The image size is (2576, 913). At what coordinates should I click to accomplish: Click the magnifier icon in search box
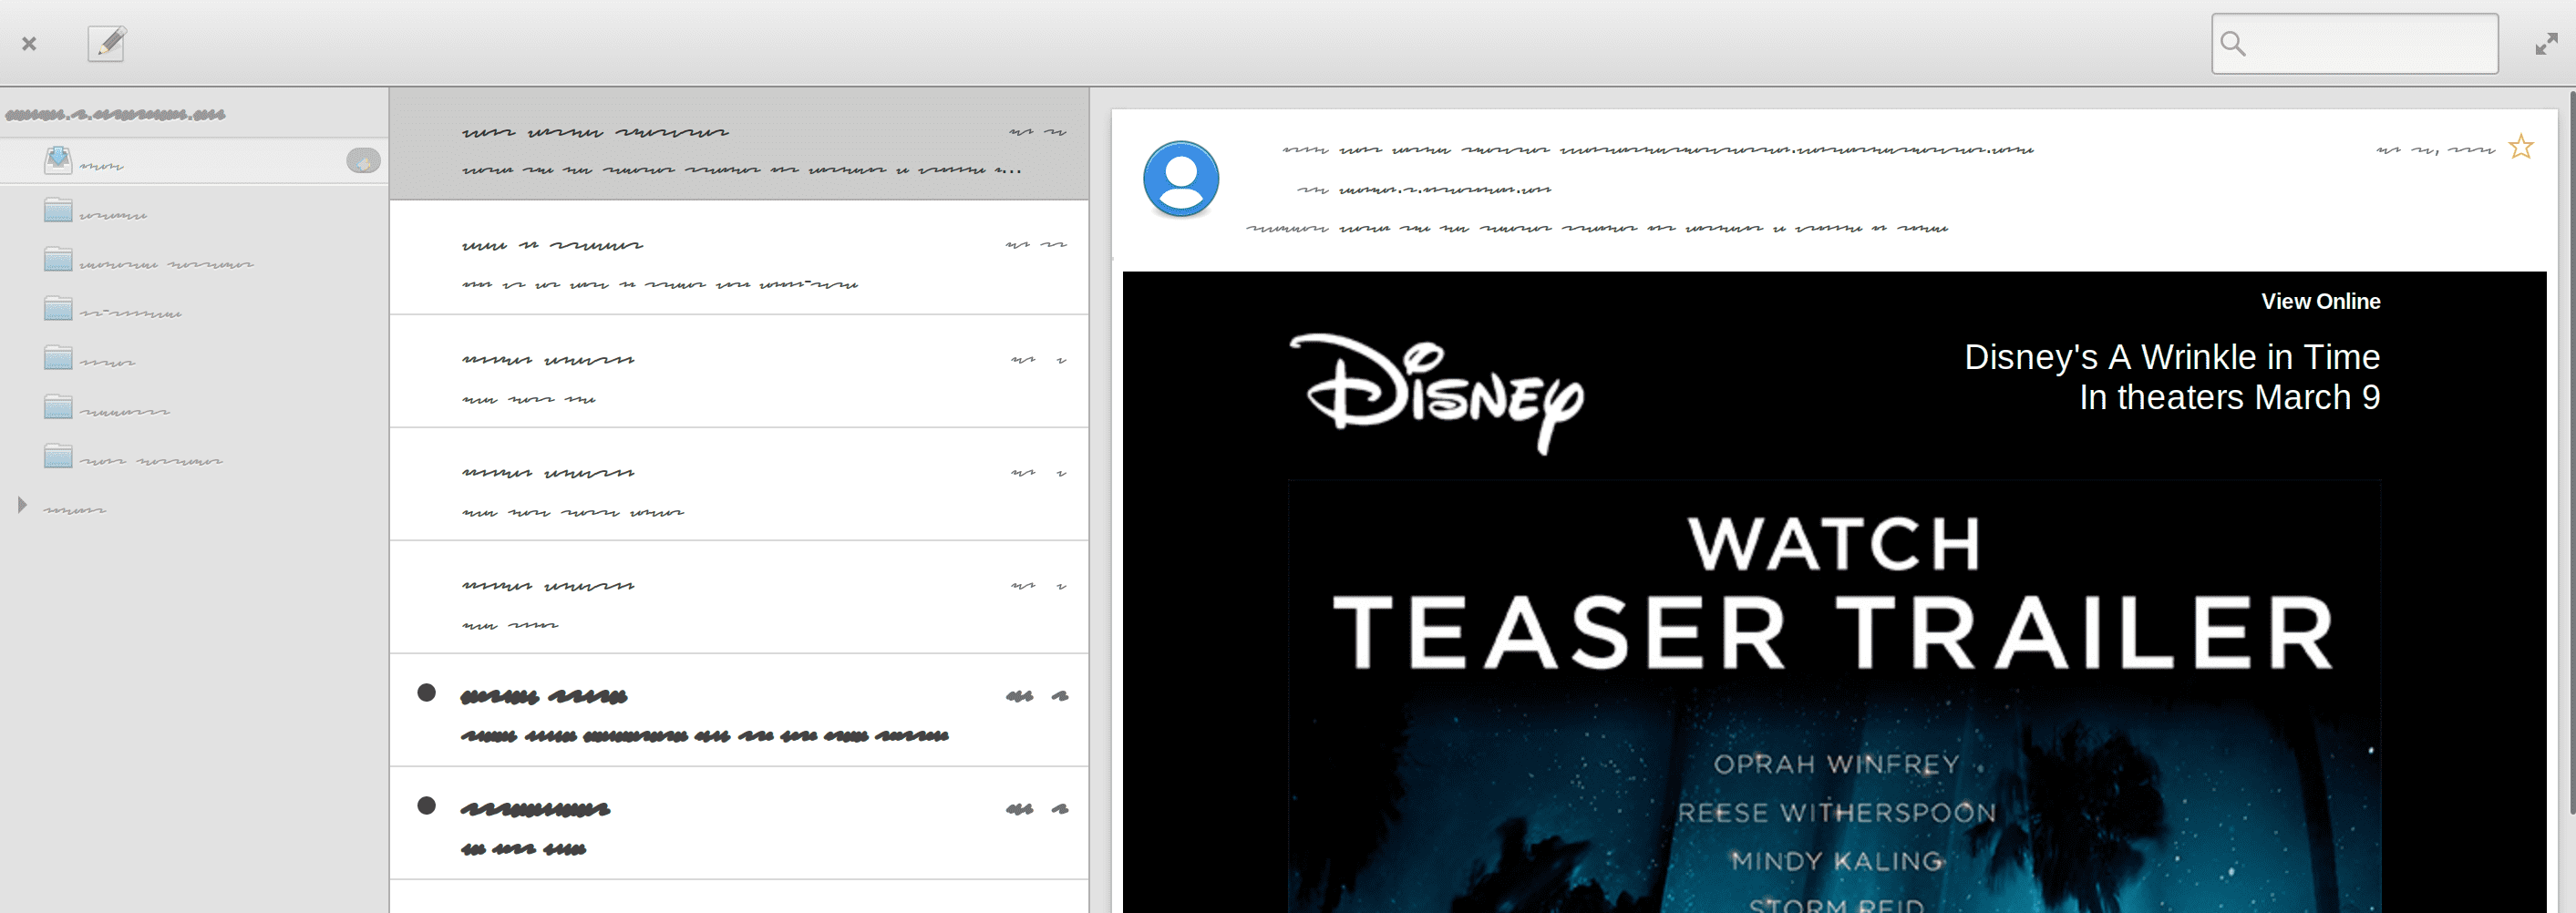(x=2232, y=43)
